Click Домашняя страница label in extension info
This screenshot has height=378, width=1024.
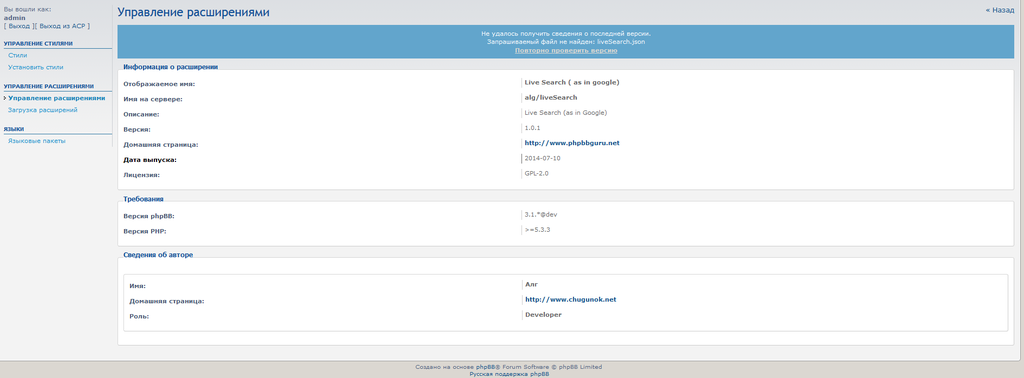(160, 144)
